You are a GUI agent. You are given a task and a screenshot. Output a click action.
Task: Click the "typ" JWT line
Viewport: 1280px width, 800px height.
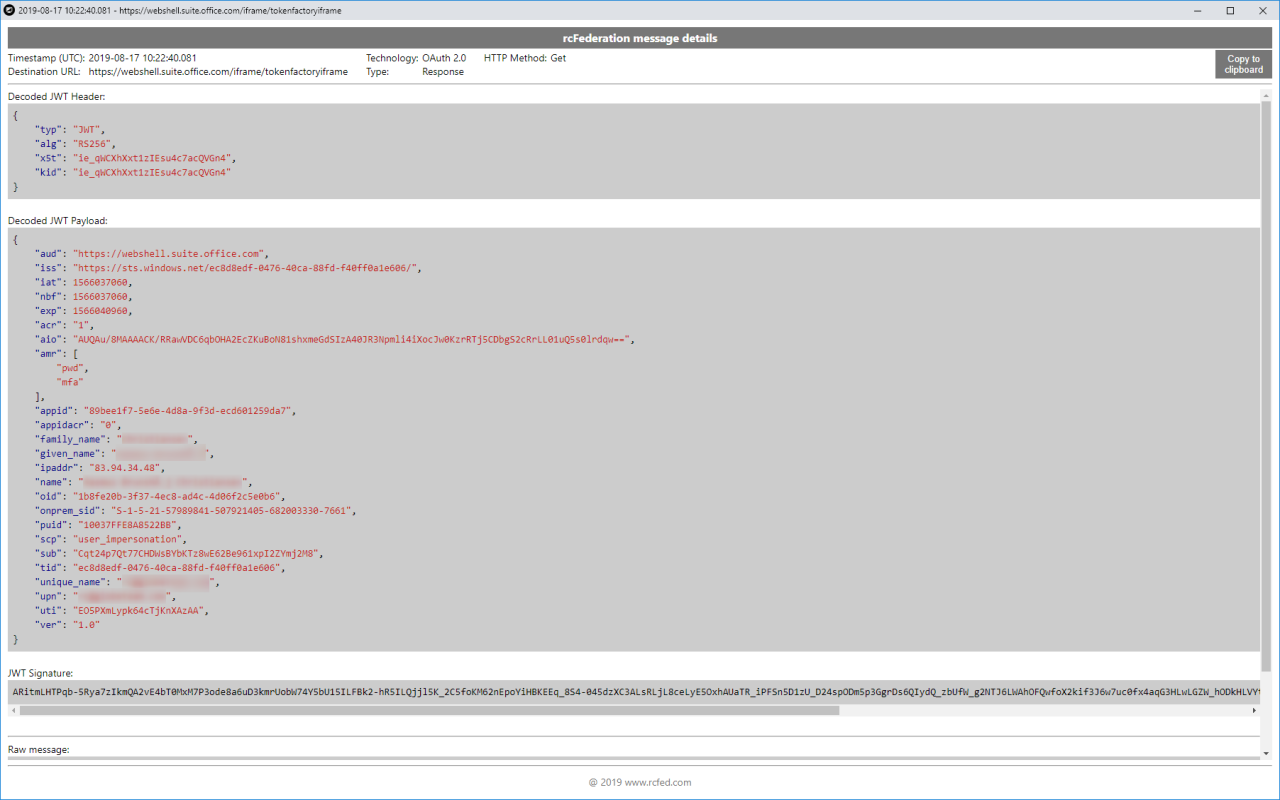coord(70,130)
